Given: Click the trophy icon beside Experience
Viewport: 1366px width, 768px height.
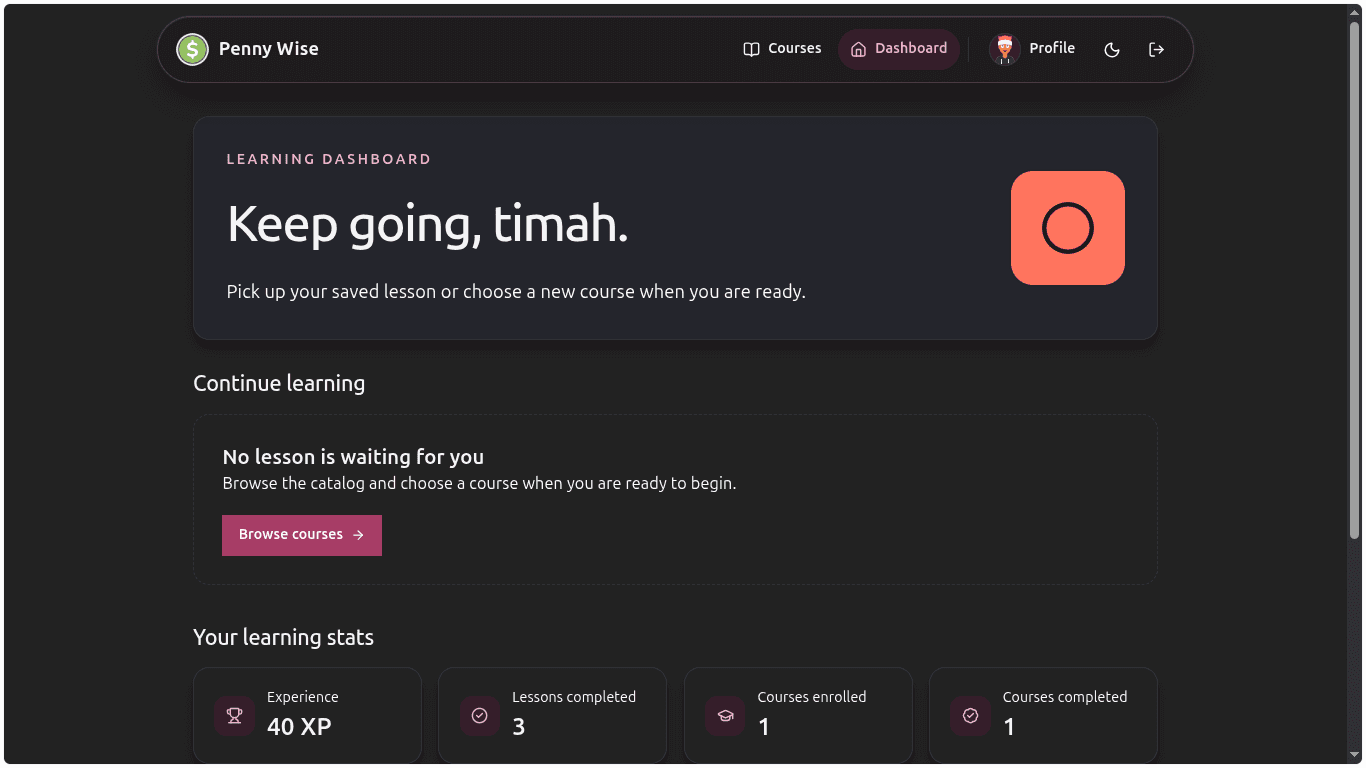Looking at the screenshot, I should [235, 715].
